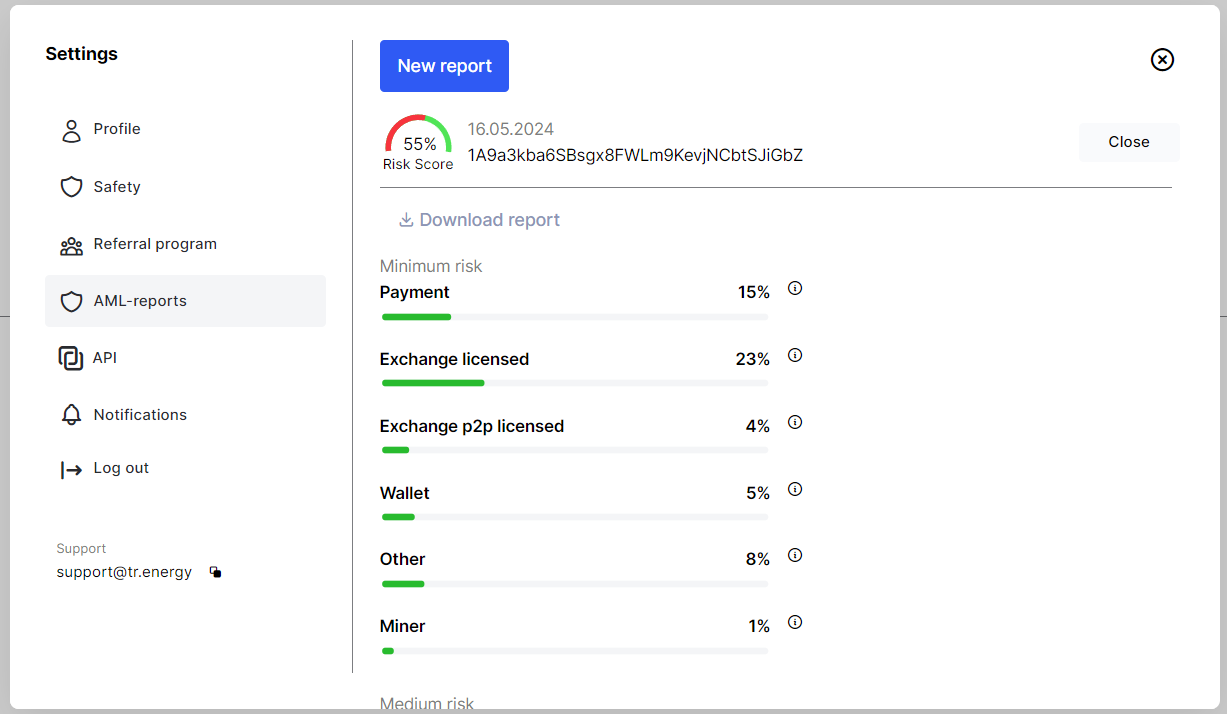Open AML-reports via its shield icon
The image size is (1227, 714).
[x=71, y=301]
